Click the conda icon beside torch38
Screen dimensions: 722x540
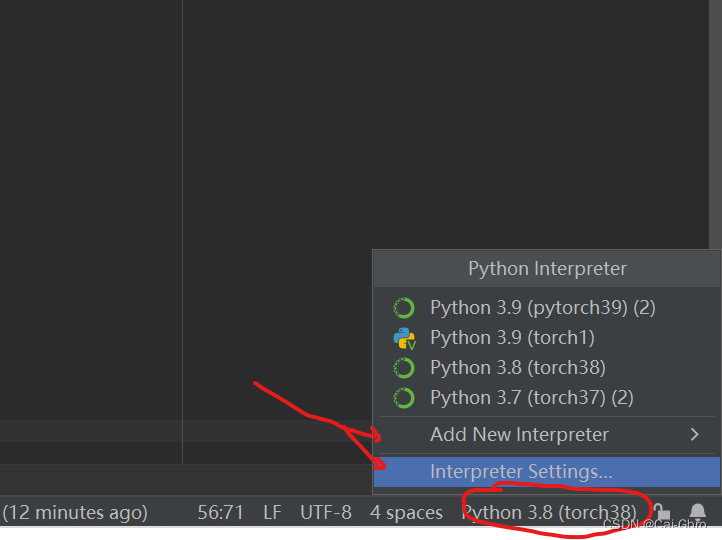pyautogui.click(x=404, y=368)
